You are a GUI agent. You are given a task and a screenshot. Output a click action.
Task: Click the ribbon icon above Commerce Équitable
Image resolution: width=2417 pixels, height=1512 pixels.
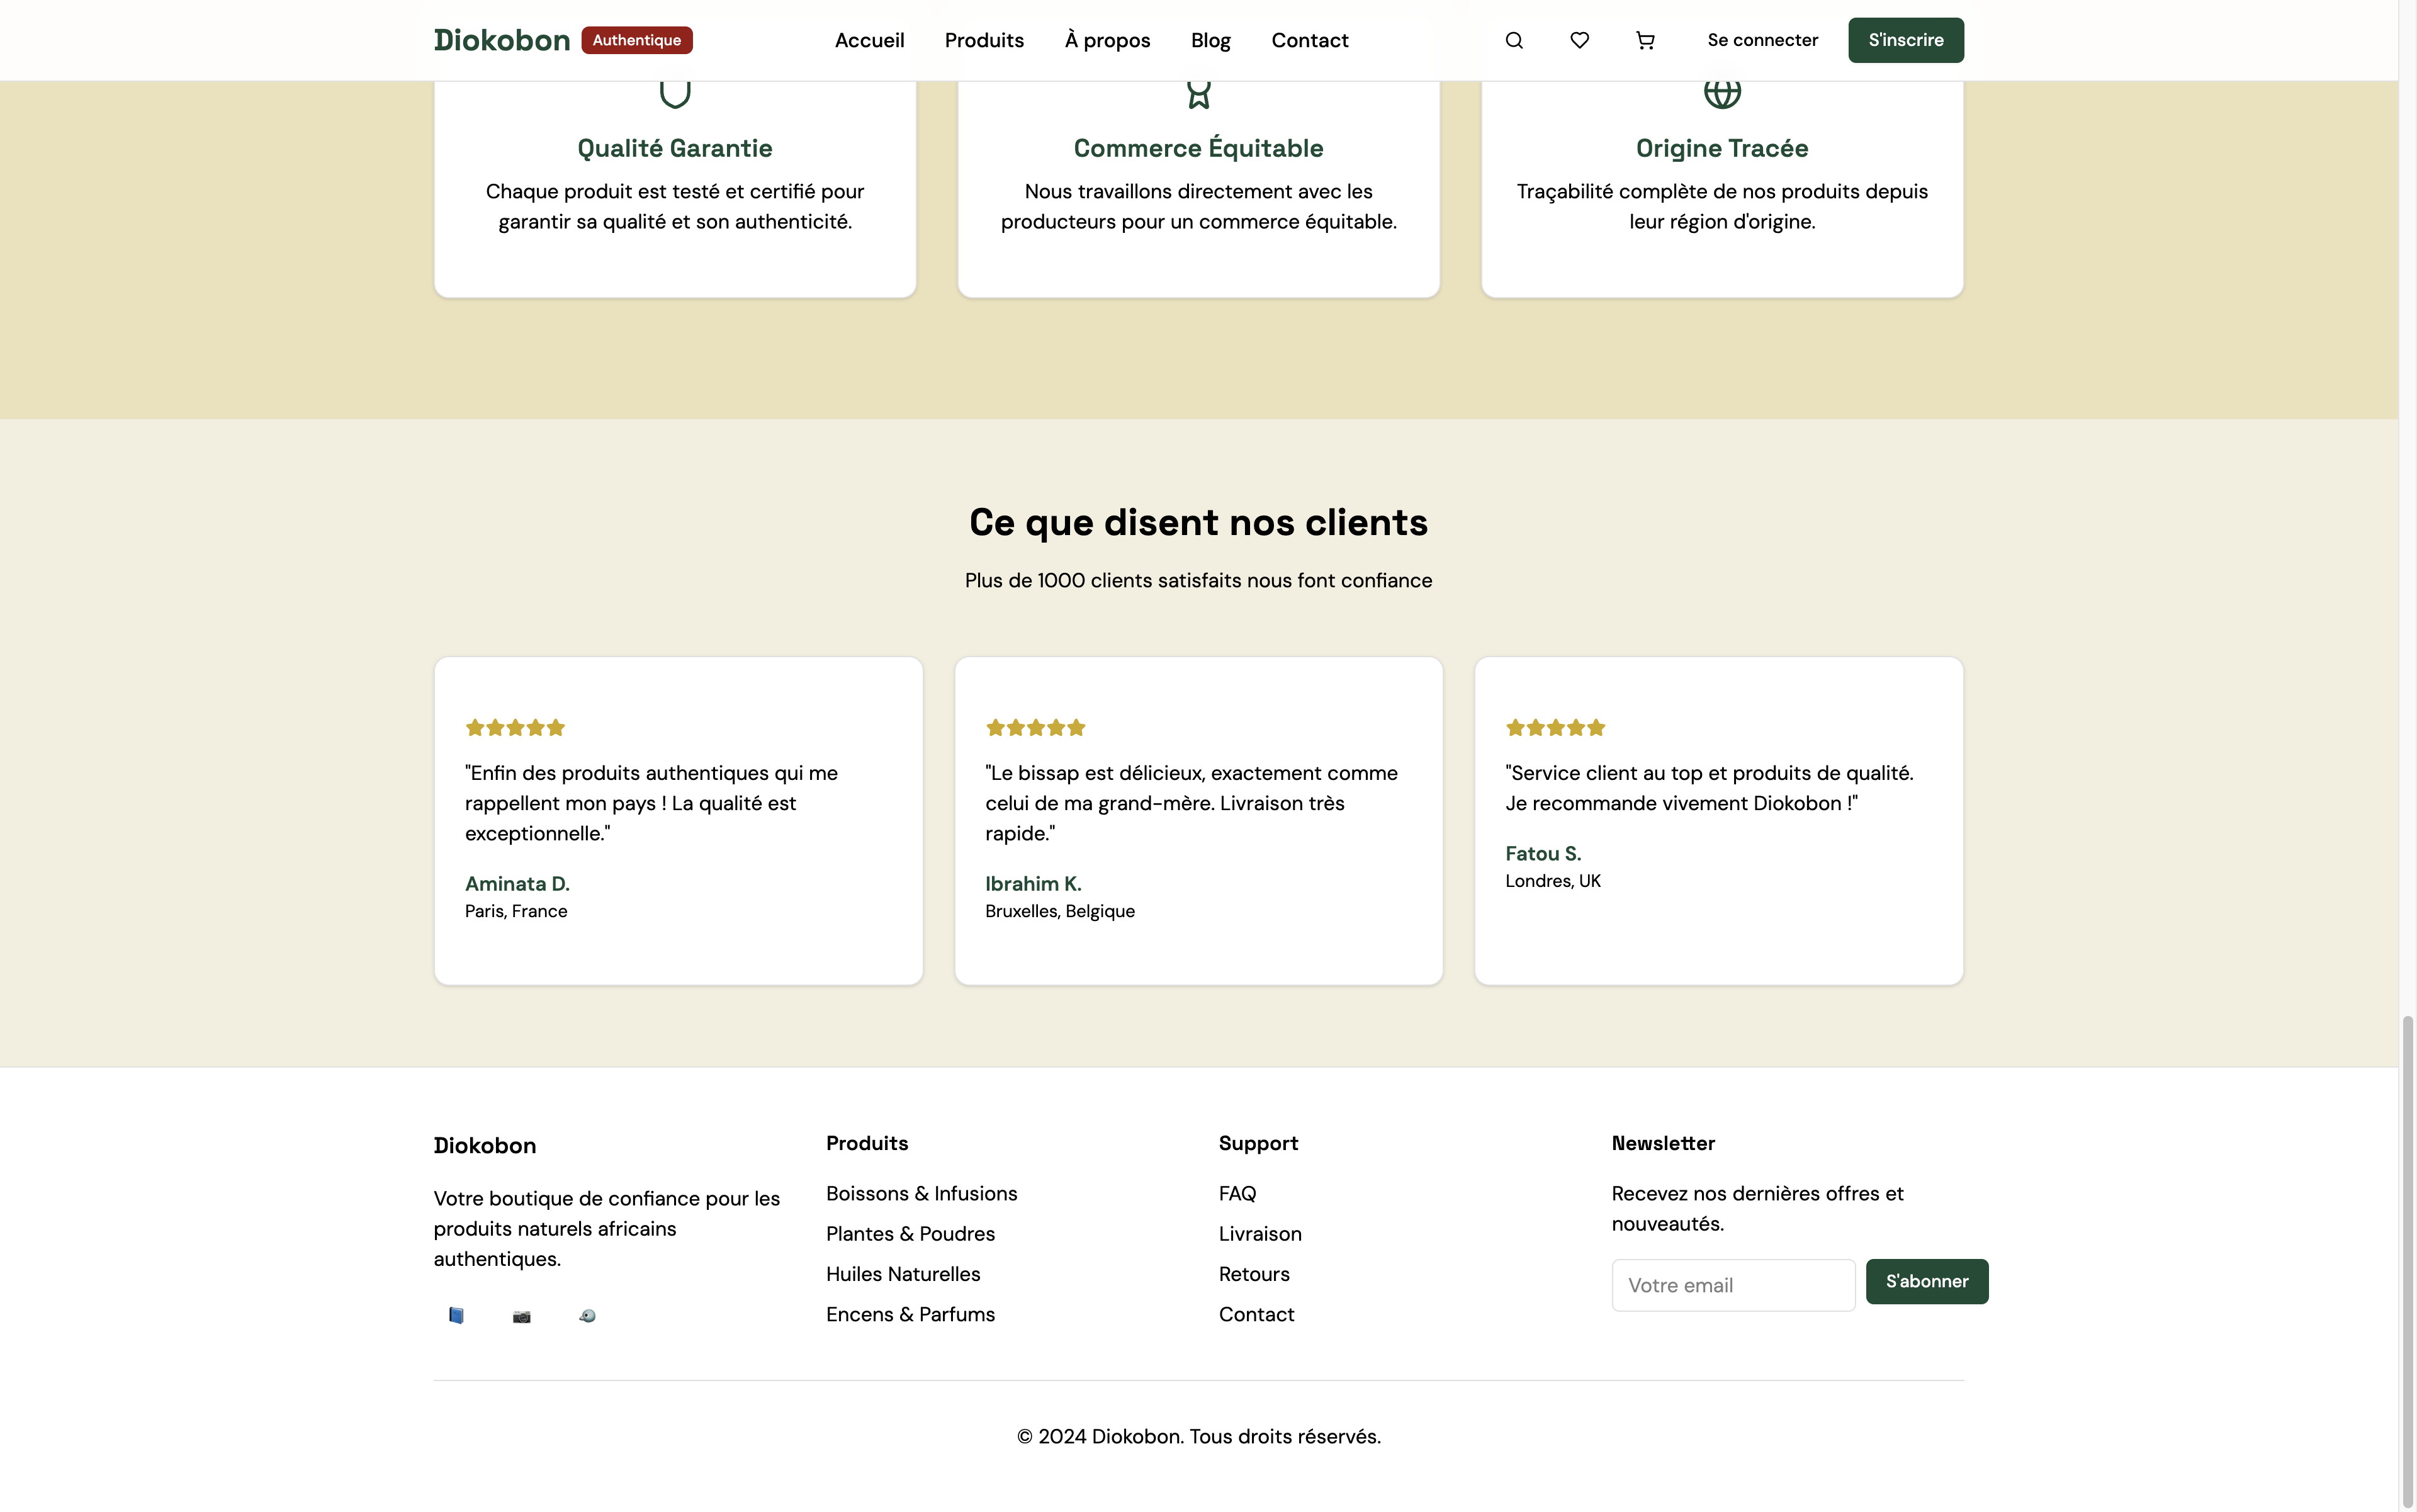1198,93
